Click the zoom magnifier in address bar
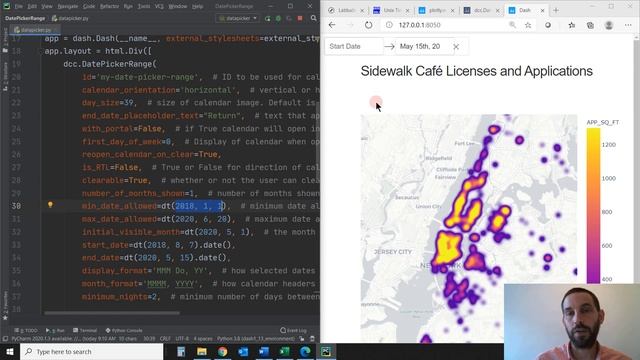Screen dimensions: 640x360 click(x=512, y=25)
